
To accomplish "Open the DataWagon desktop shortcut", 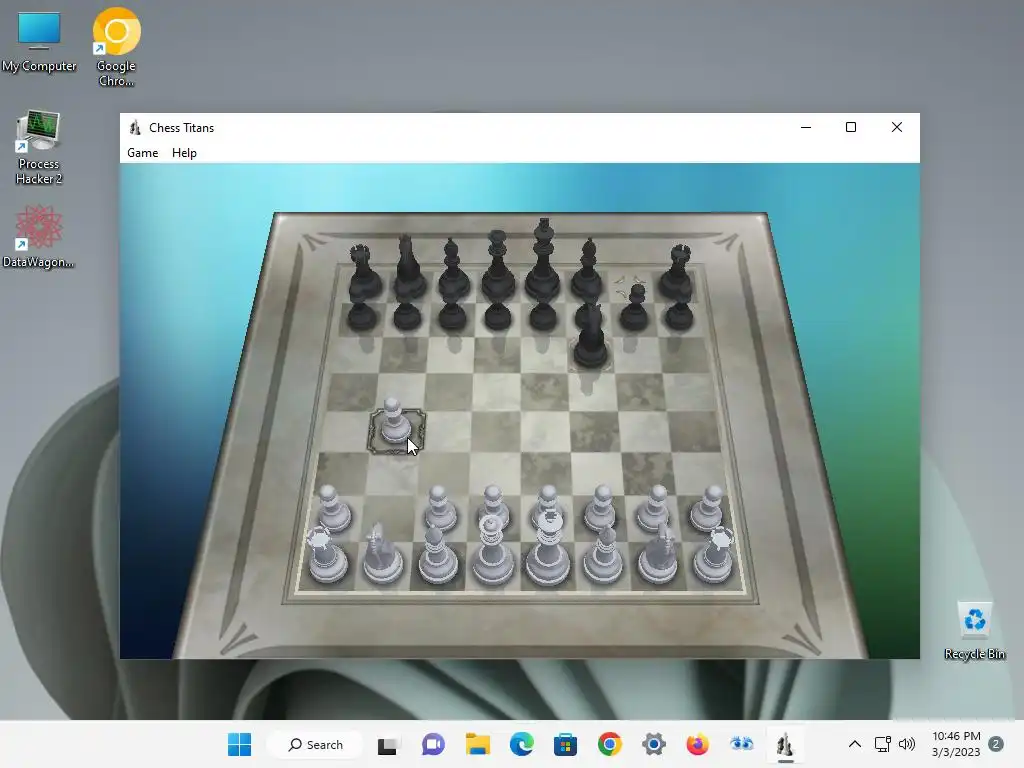I will click(39, 238).
